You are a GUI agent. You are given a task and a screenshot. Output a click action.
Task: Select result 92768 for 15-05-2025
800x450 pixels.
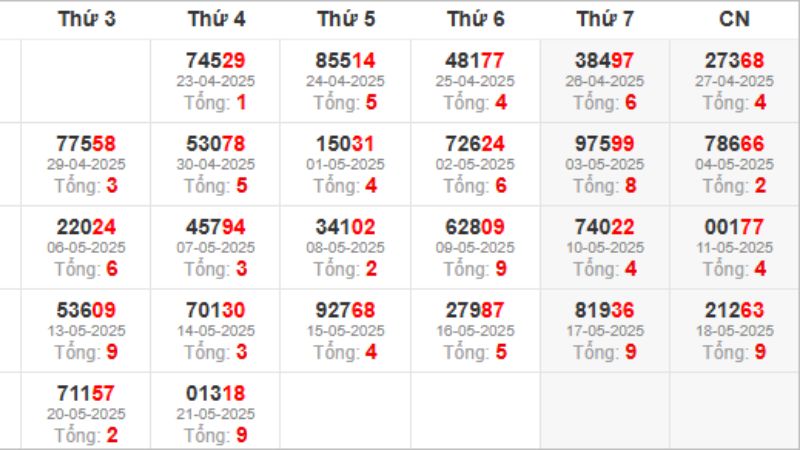pyautogui.click(x=345, y=310)
